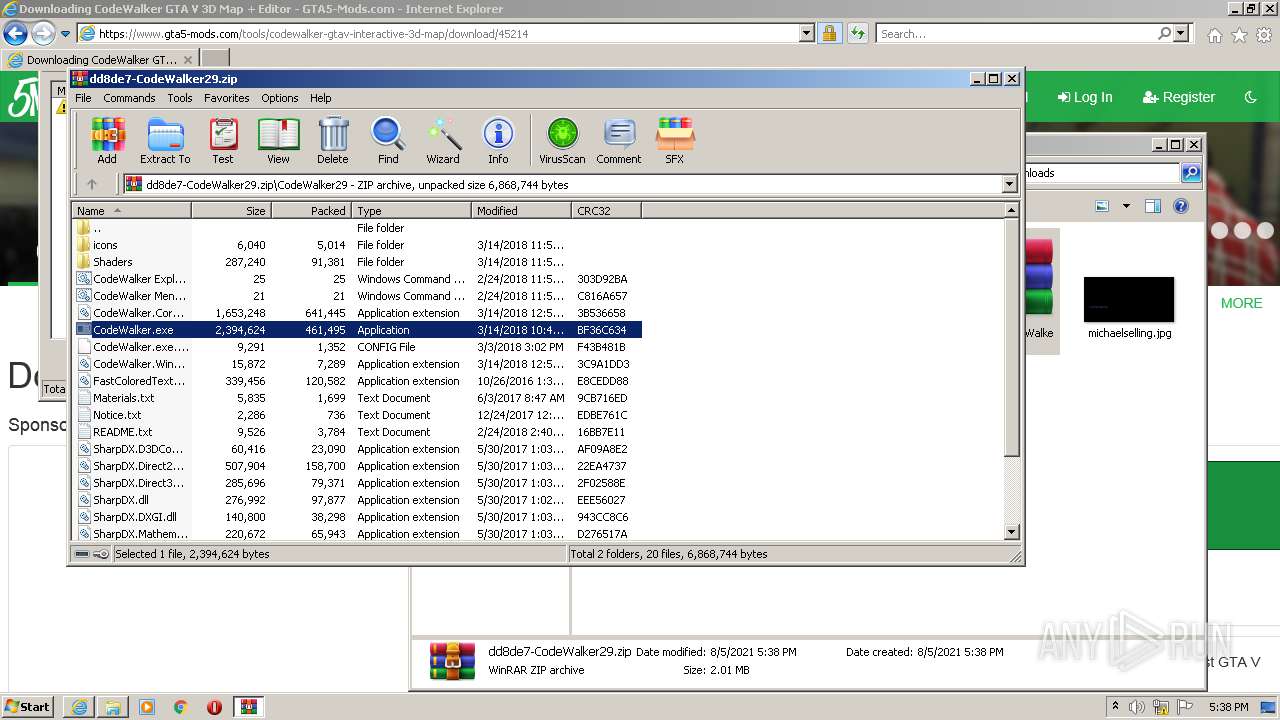Expand the WinRAR archive path dropdown
Viewport: 1280px width, 720px height.
point(1009,184)
